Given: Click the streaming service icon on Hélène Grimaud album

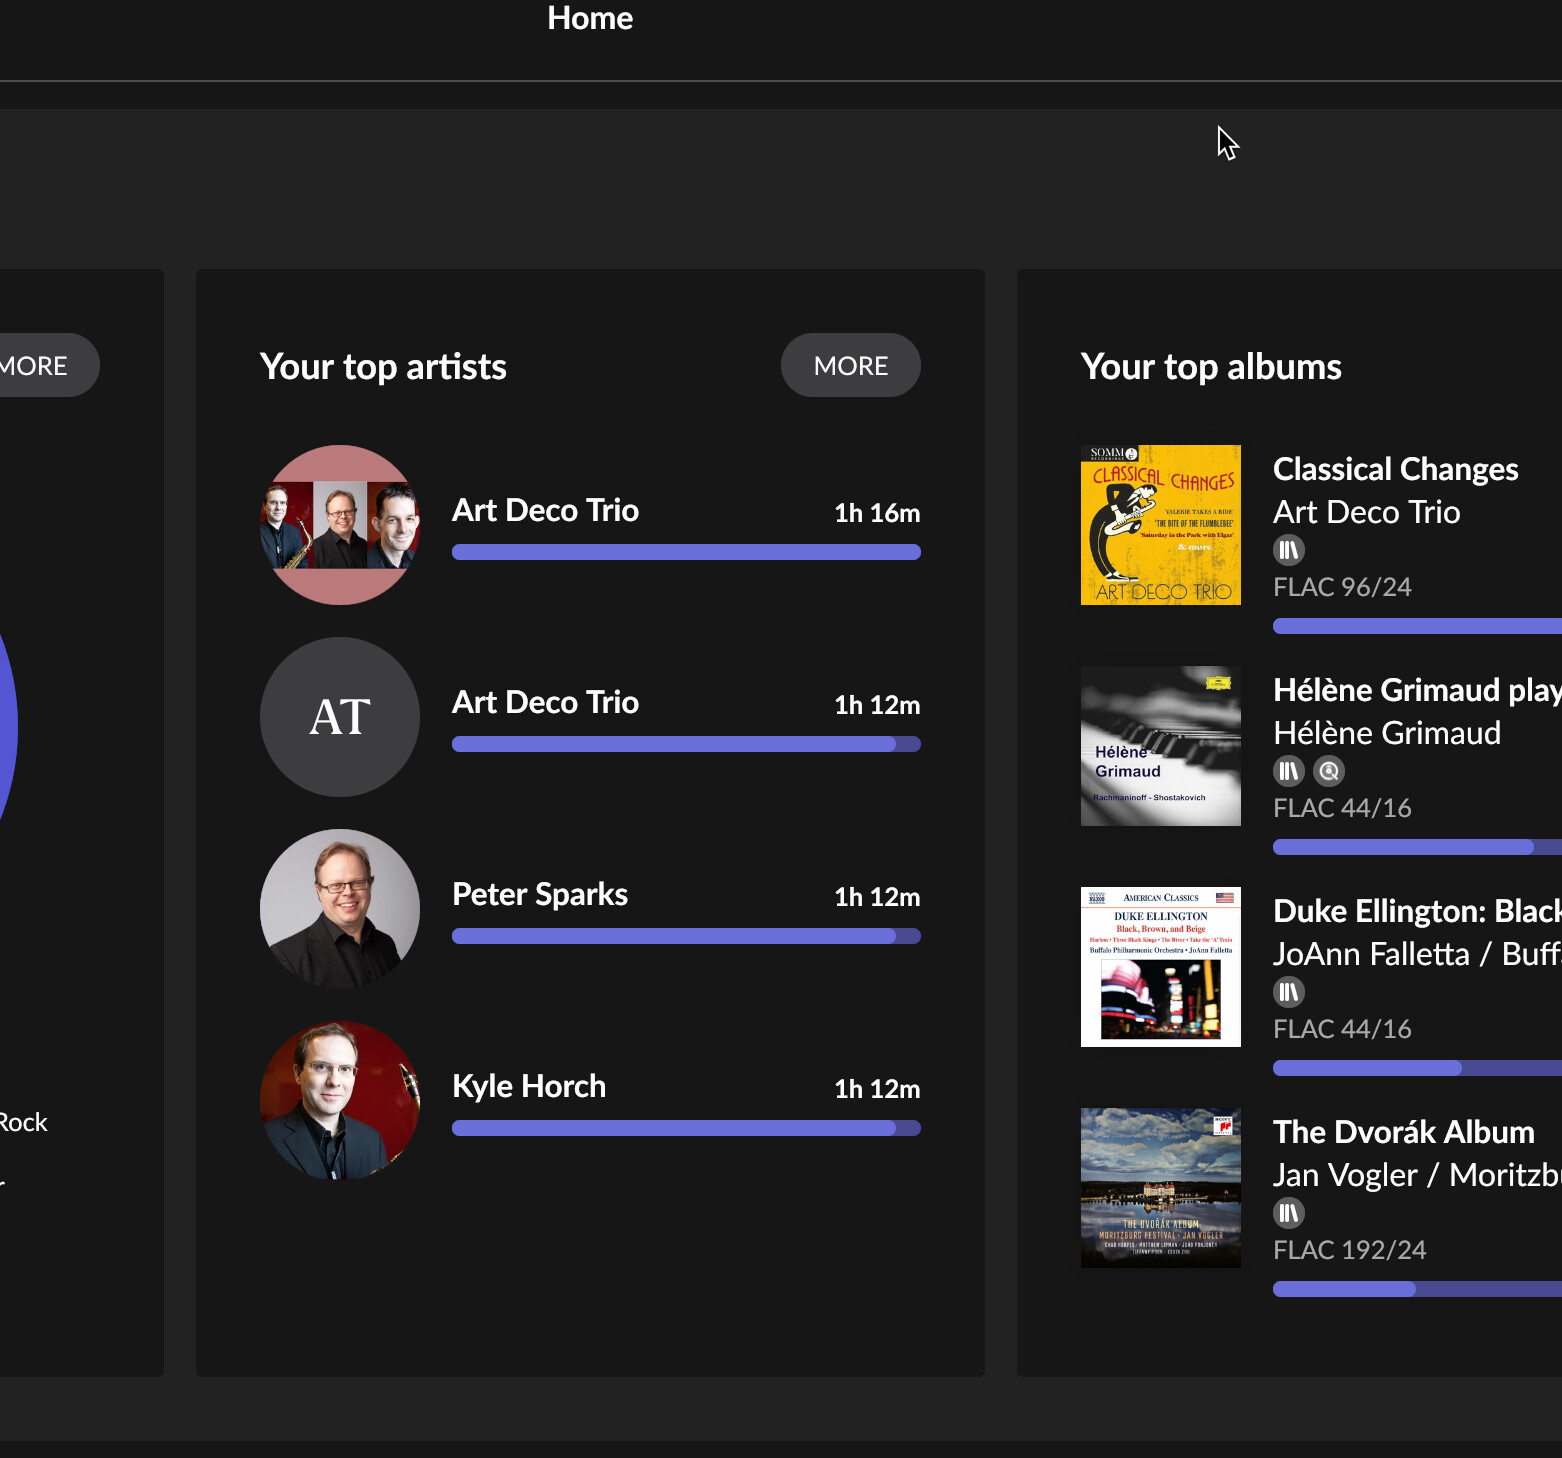Looking at the screenshot, I should (1328, 771).
